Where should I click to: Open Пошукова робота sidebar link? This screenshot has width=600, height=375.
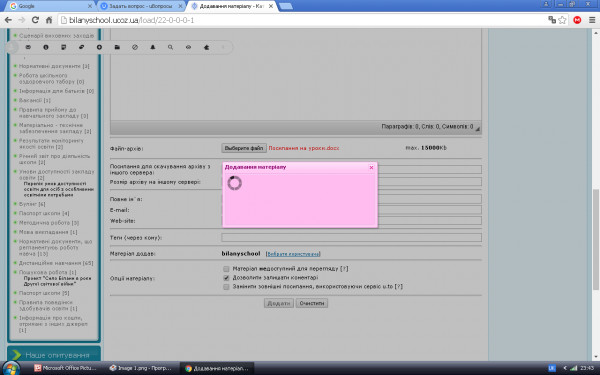(47, 272)
